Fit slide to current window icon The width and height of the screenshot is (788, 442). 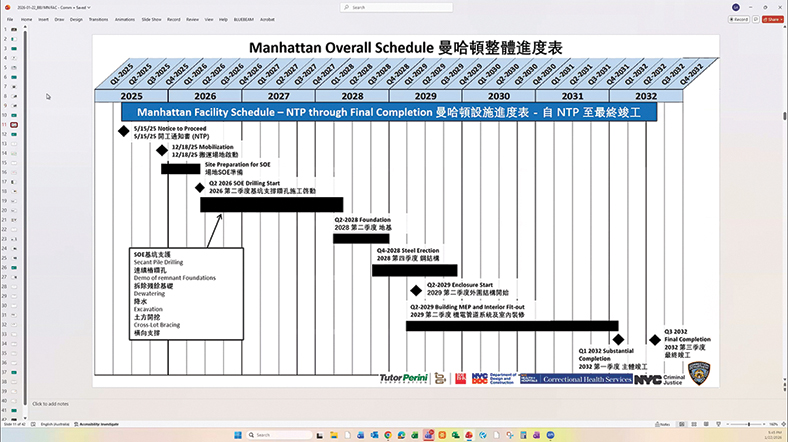point(782,424)
